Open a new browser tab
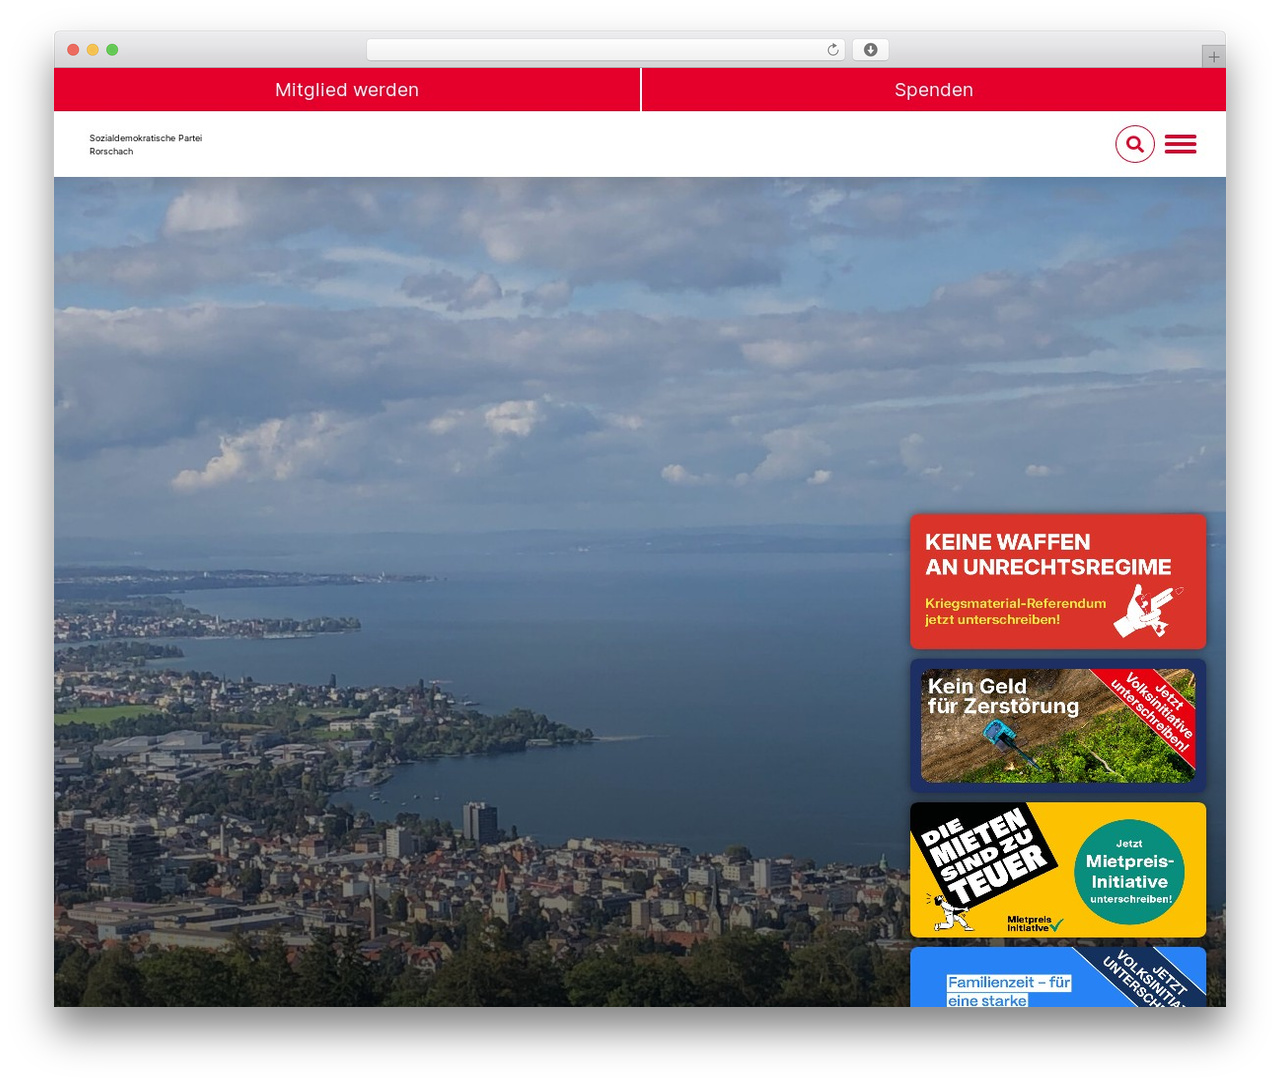1280x1084 pixels. click(x=1214, y=57)
